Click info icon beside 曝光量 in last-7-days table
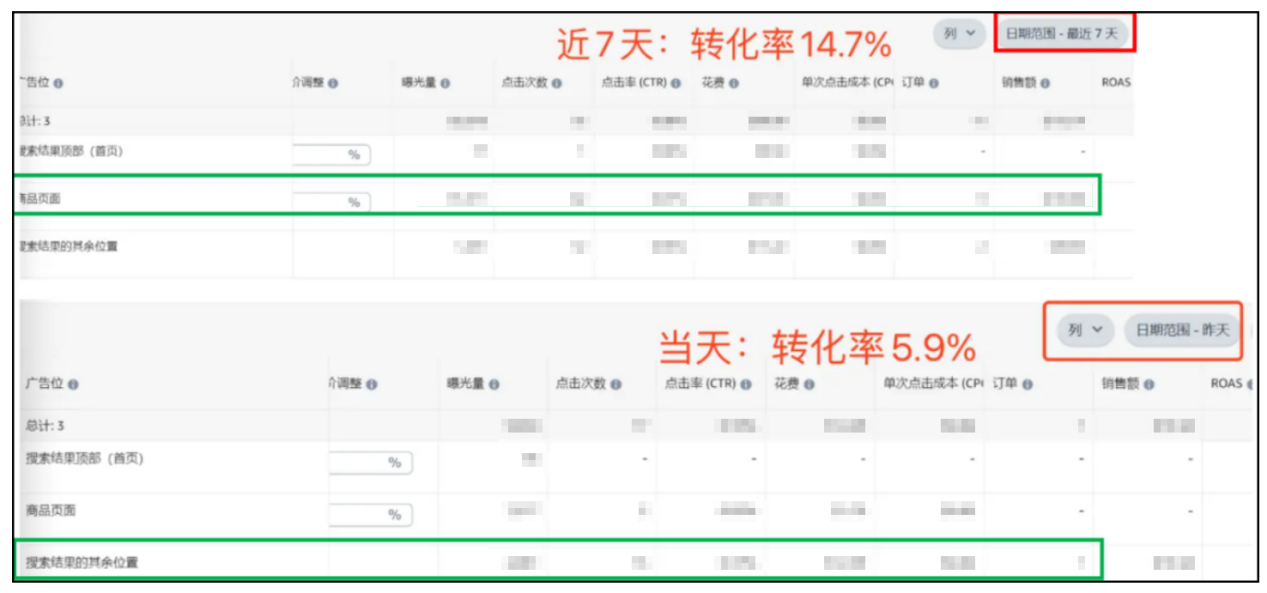The height and width of the screenshot is (593, 1267). tap(445, 84)
